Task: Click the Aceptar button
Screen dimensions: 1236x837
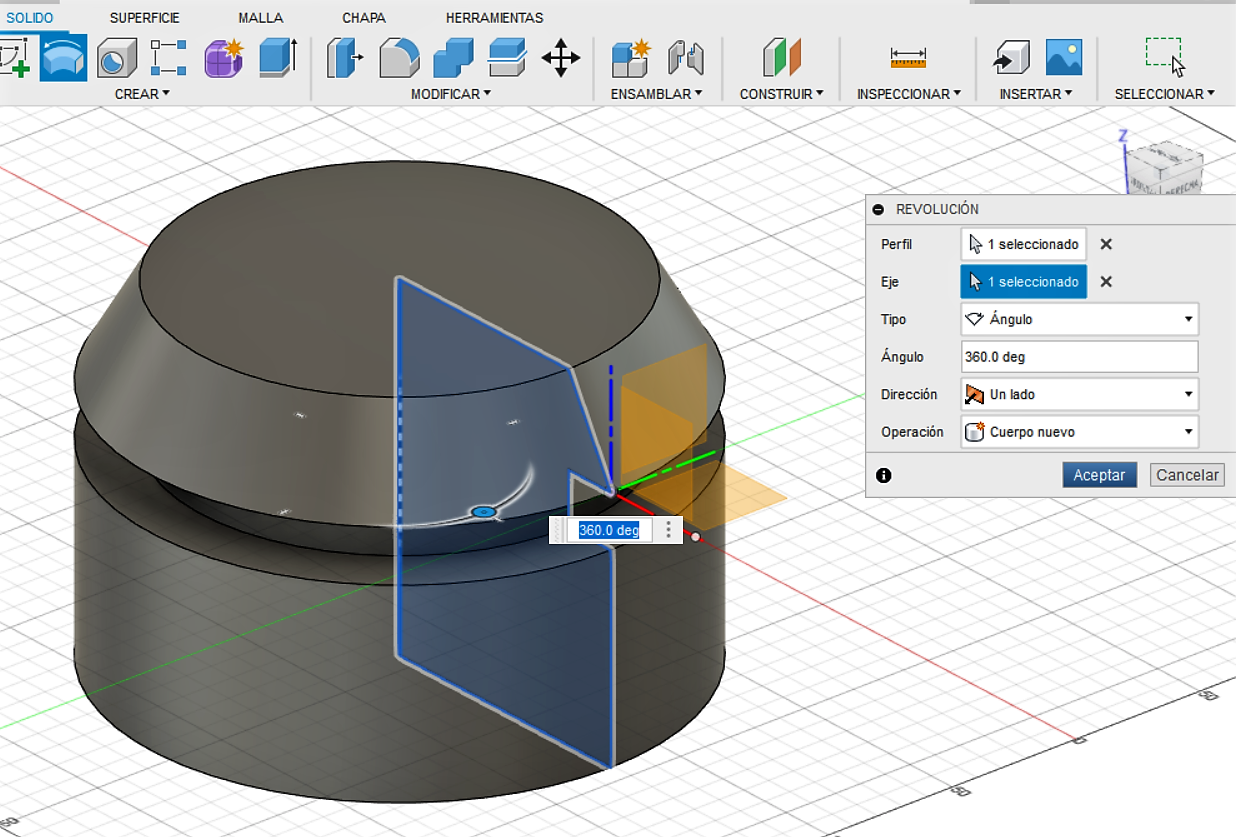Action: 1099,475
